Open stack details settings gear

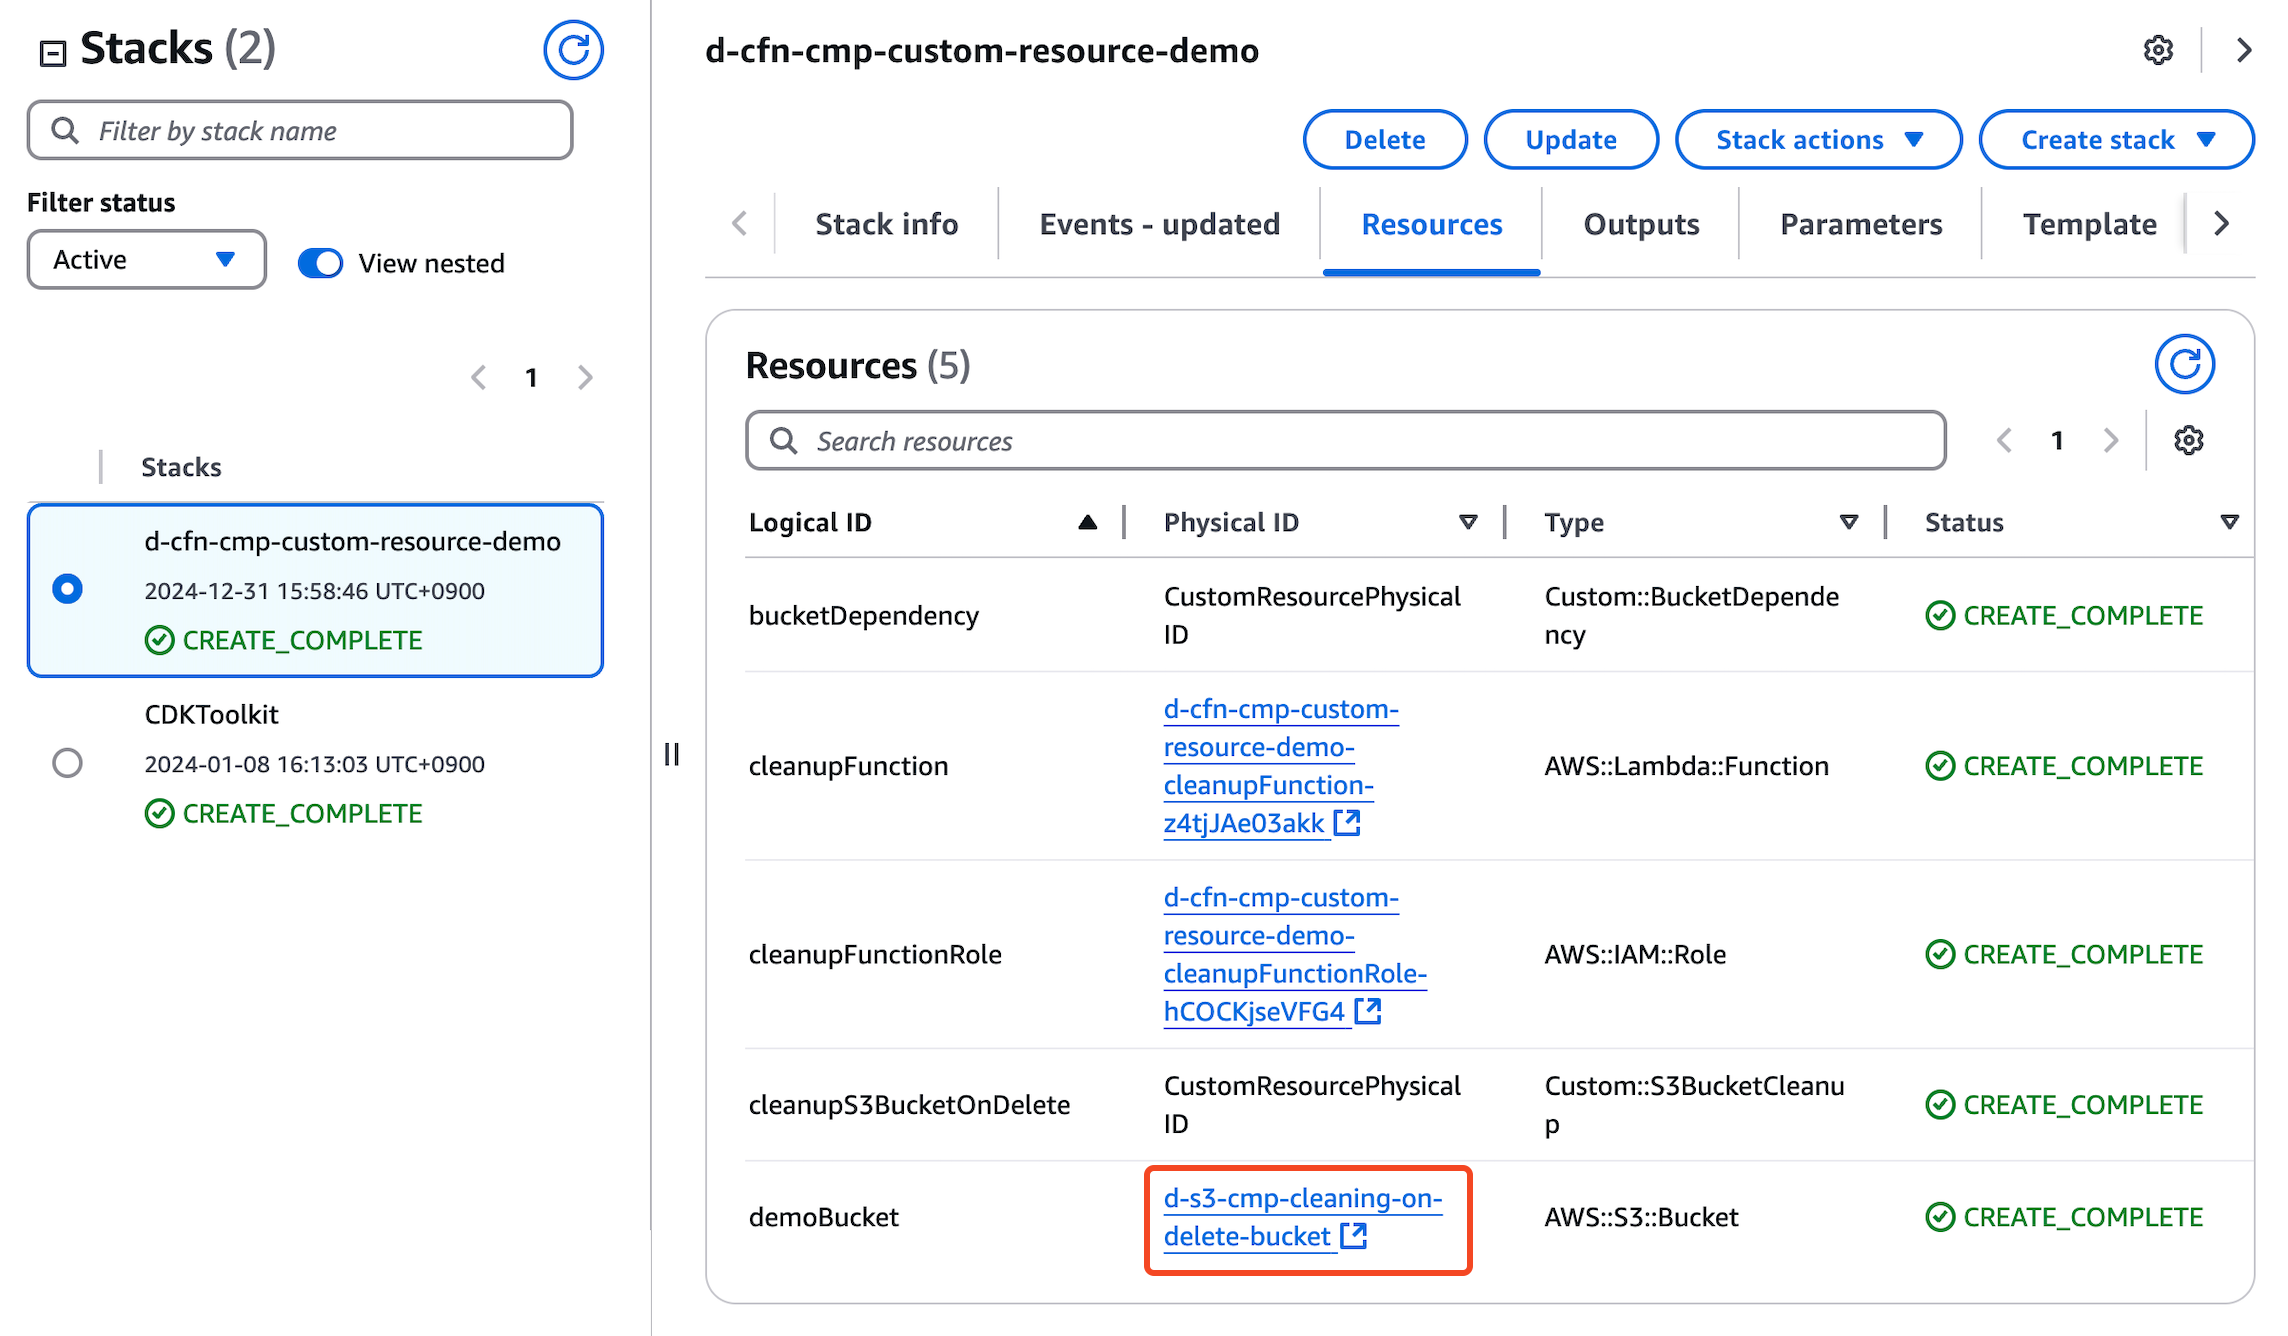point(2158,50)
